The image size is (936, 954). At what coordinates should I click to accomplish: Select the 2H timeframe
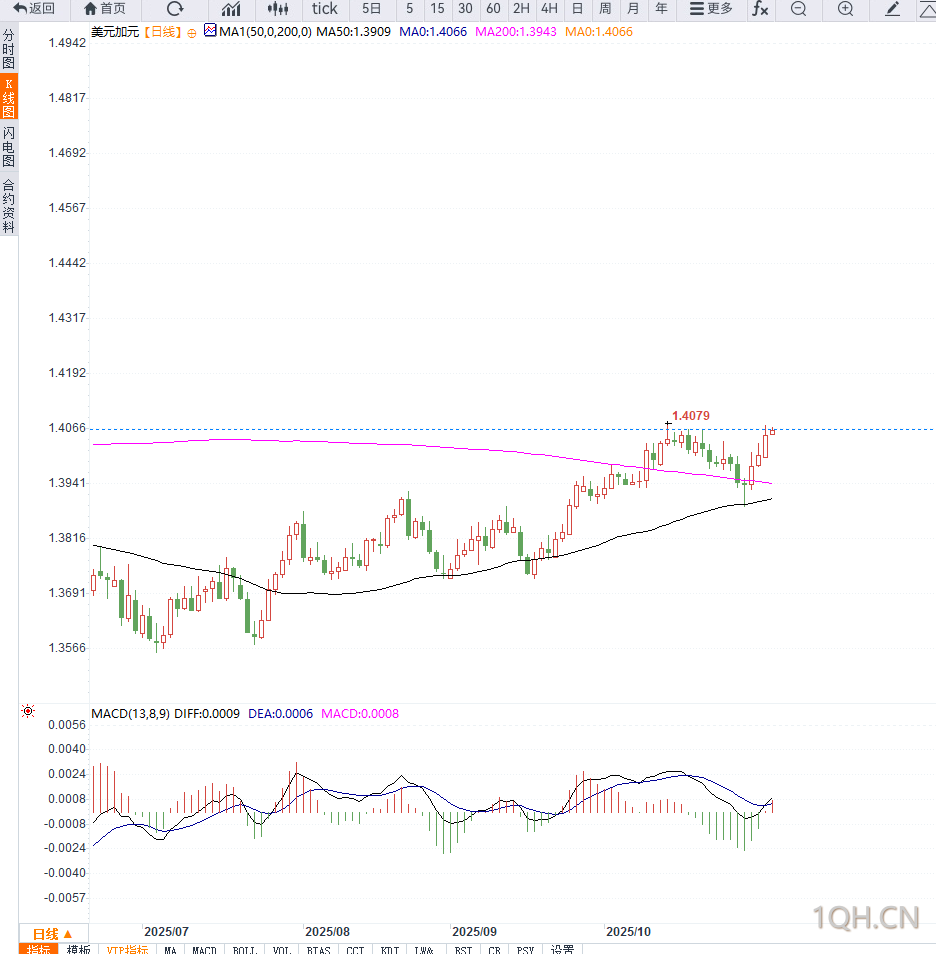pyautogui.click(x=521, y=9)
